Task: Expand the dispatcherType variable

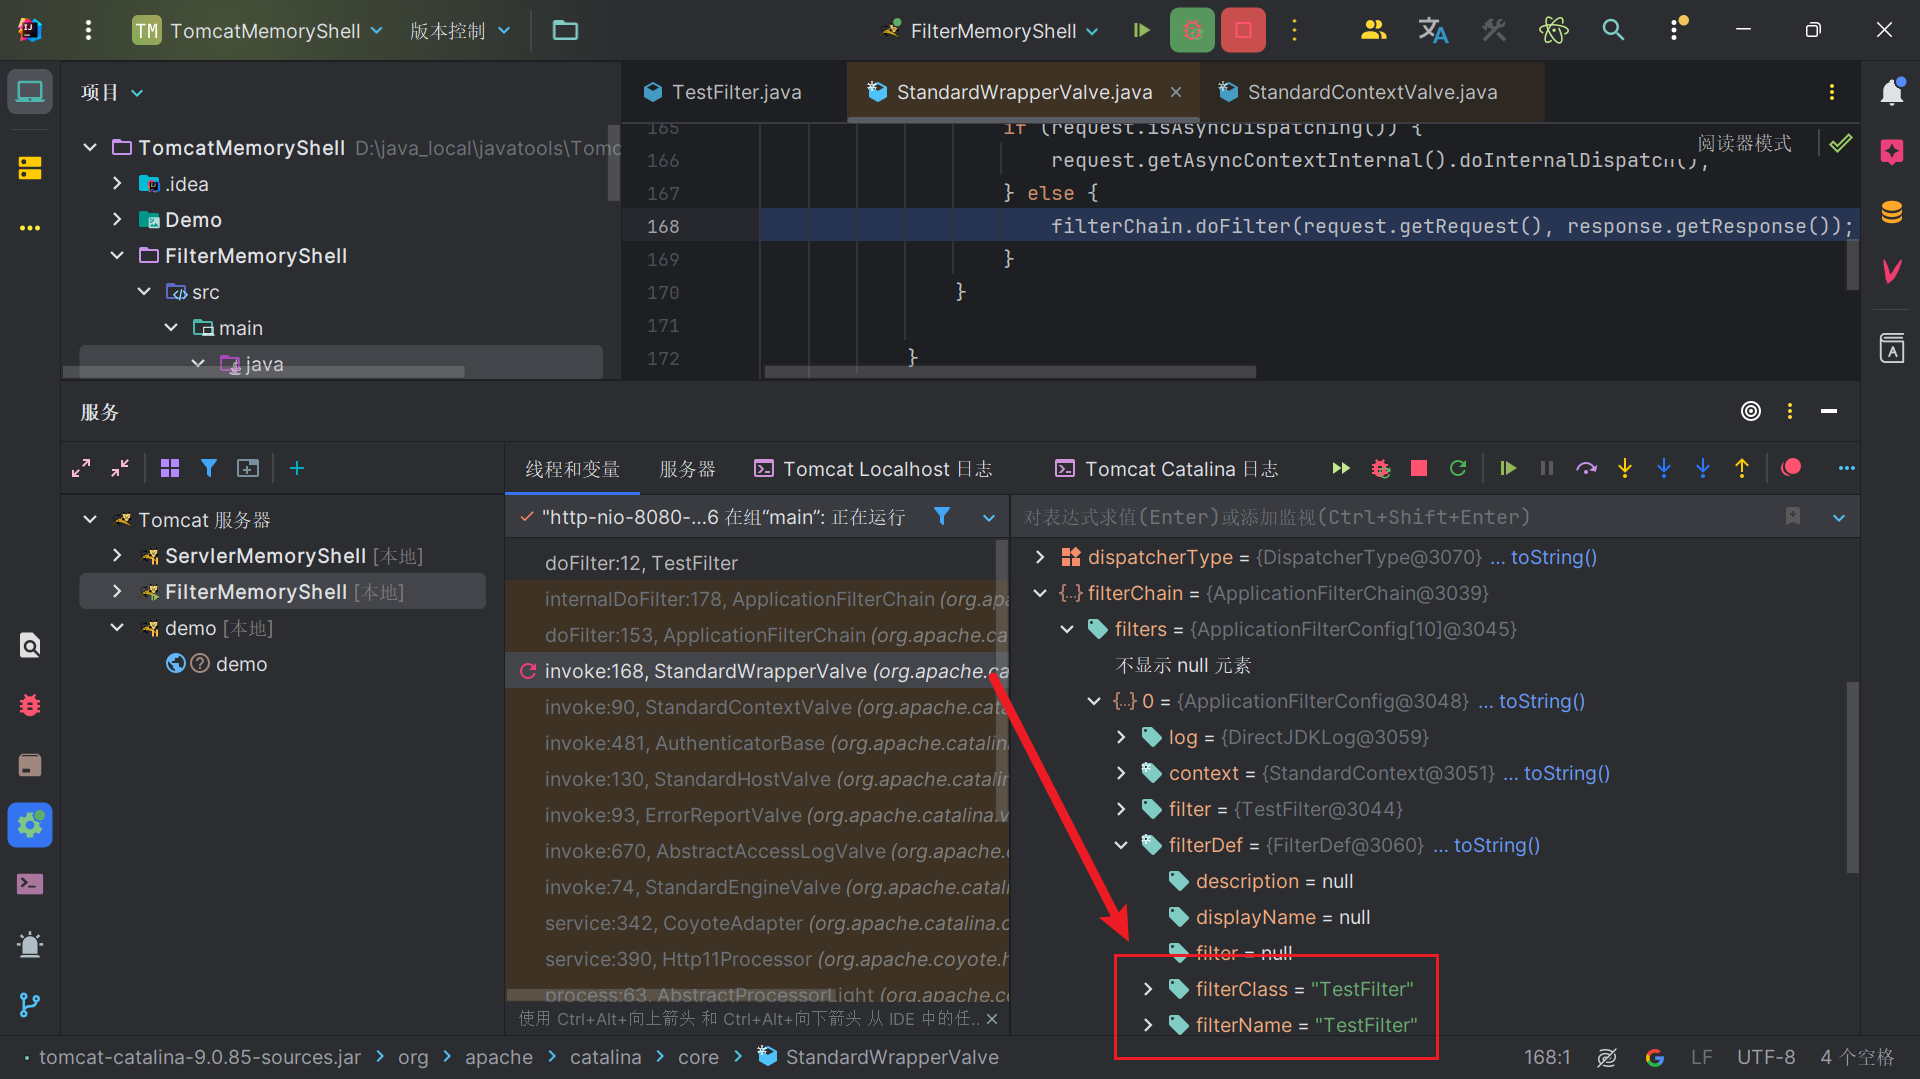Action: pos(1040,557)
